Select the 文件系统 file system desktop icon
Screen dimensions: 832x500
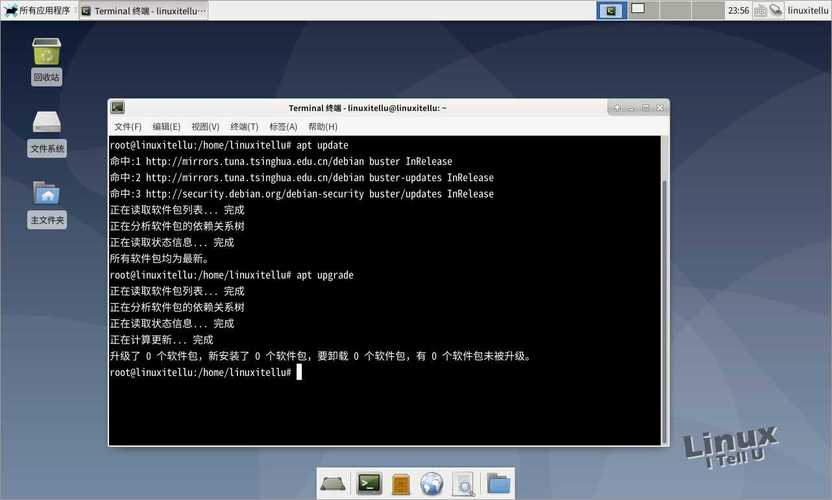coord(47,133)
